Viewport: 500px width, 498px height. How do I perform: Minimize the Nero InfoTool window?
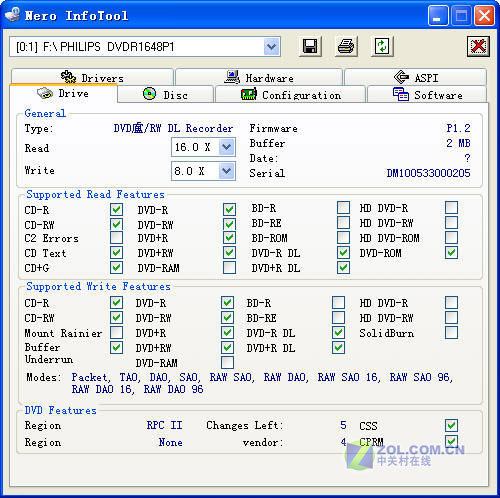[437, 16]
